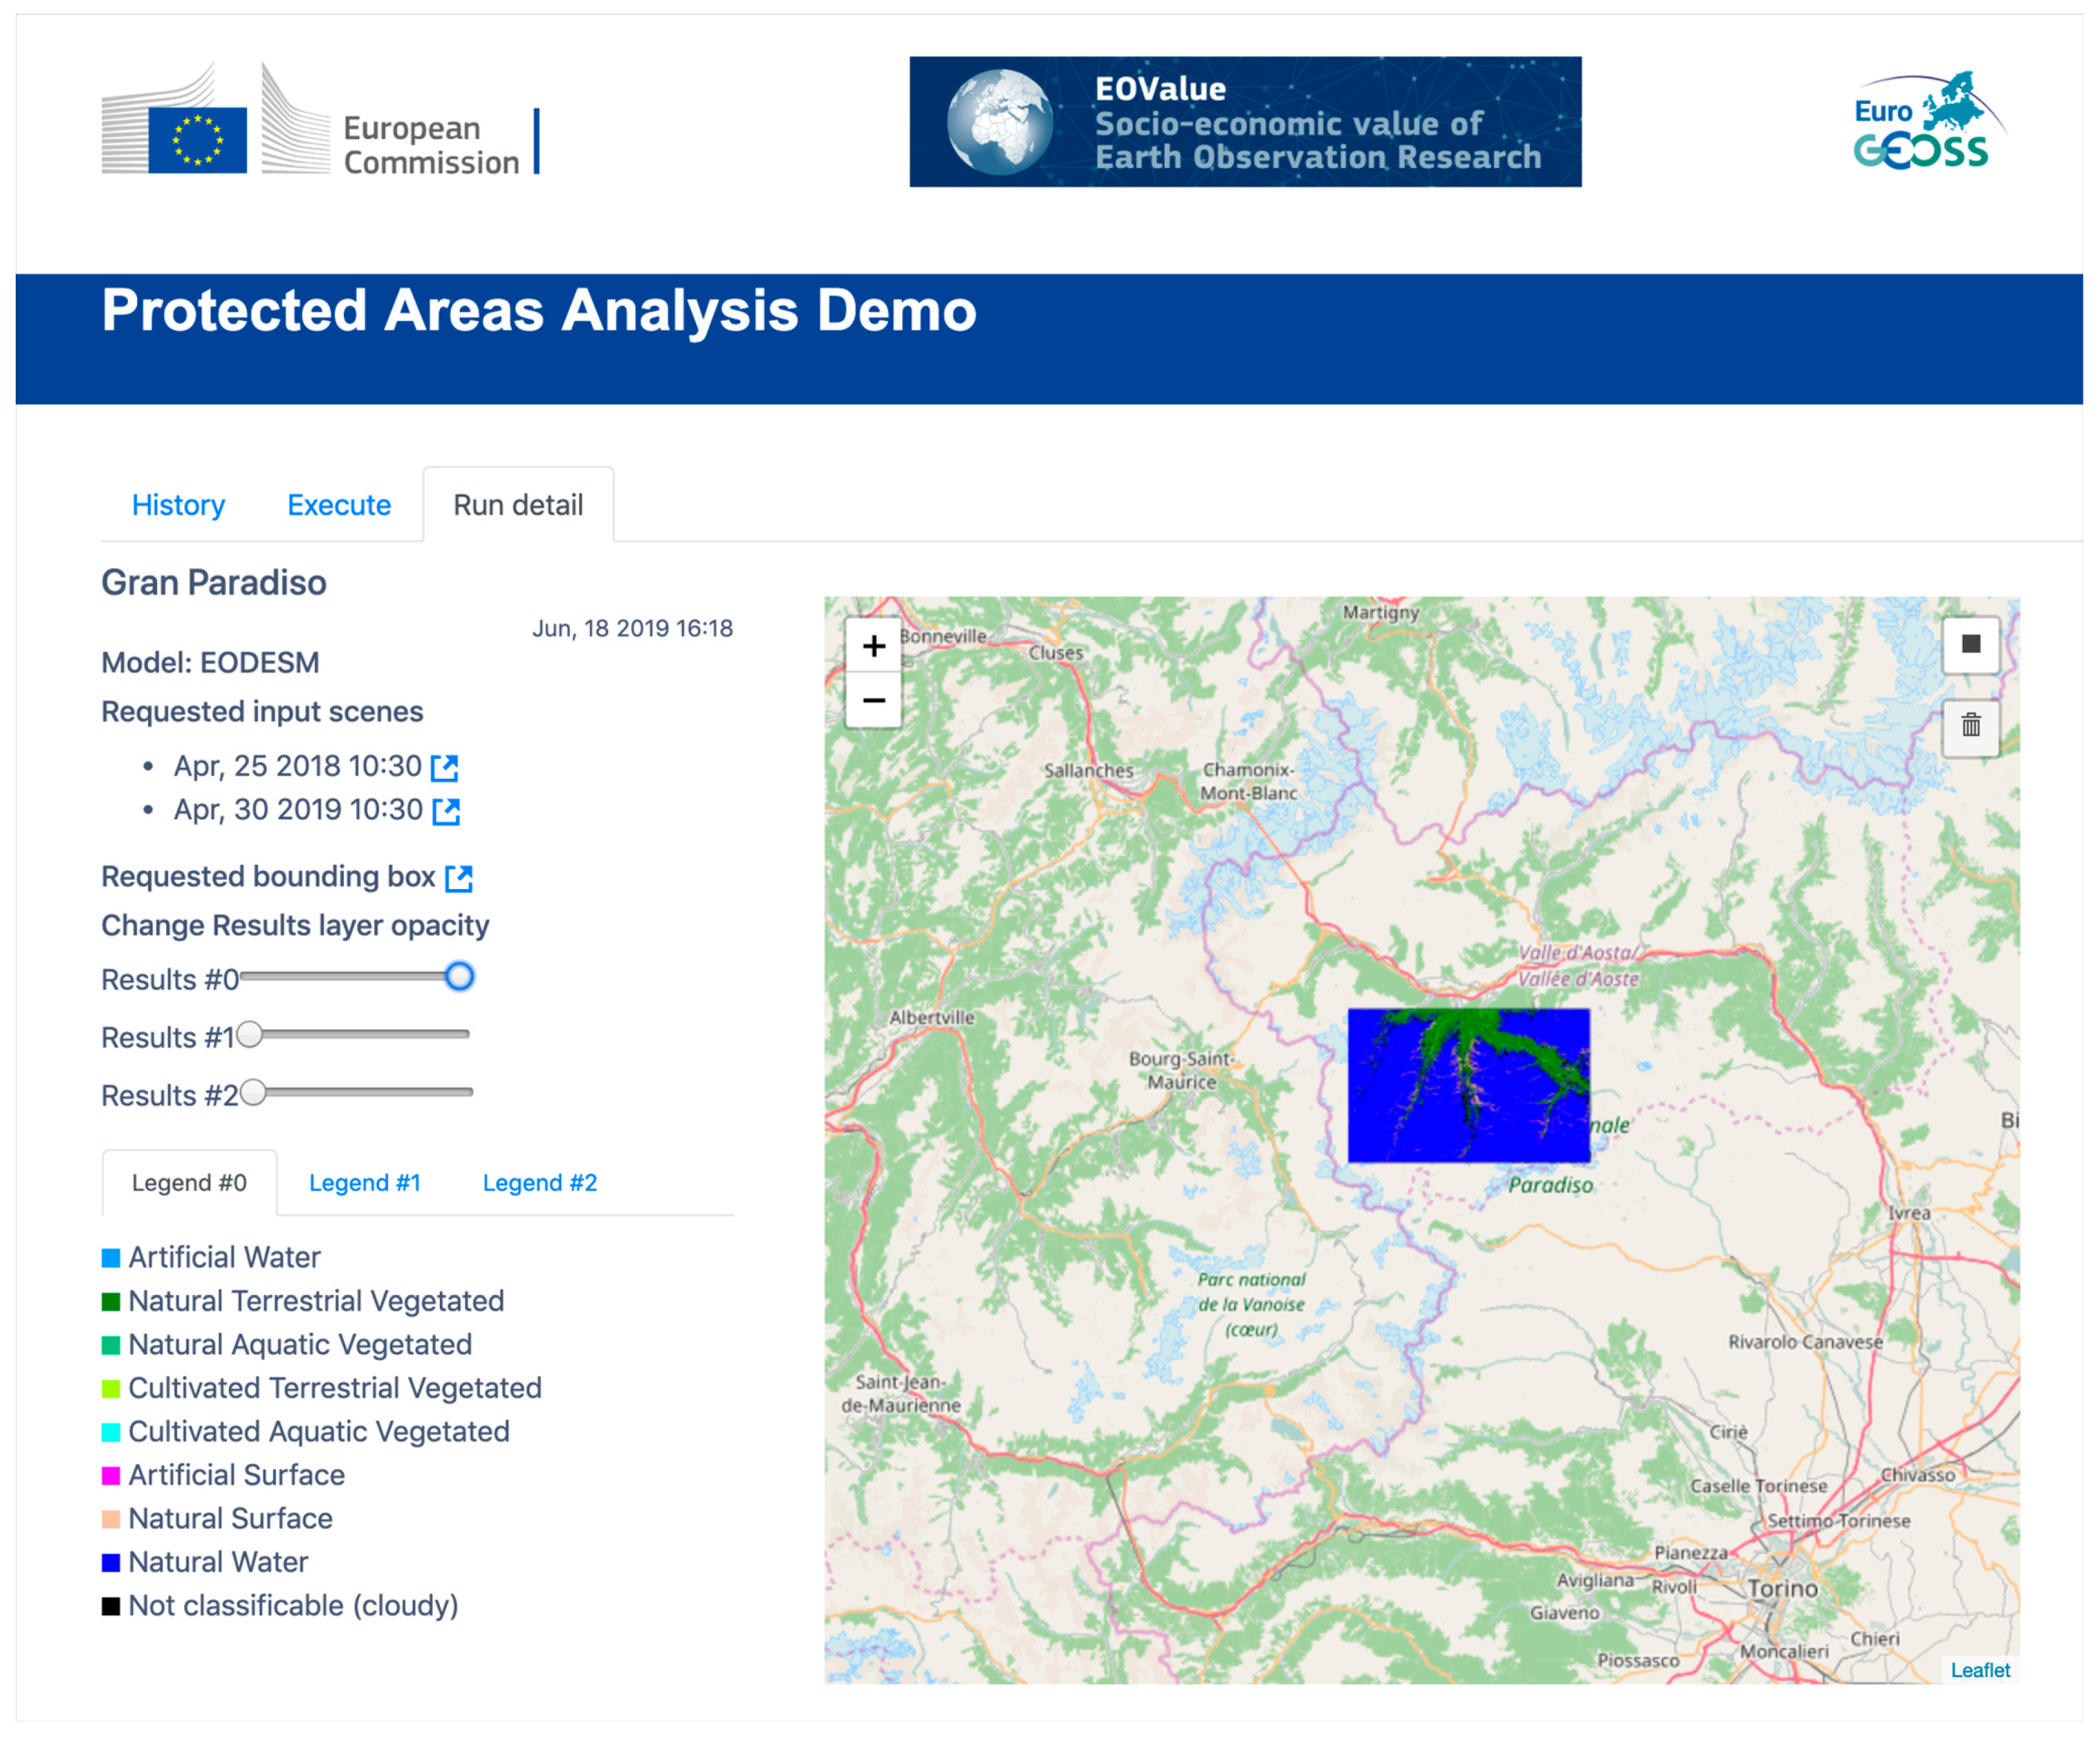Show Legend #2 tab
Image resolution: width=2100 pixels, height=1751 pixels.
pos(539,1183)
